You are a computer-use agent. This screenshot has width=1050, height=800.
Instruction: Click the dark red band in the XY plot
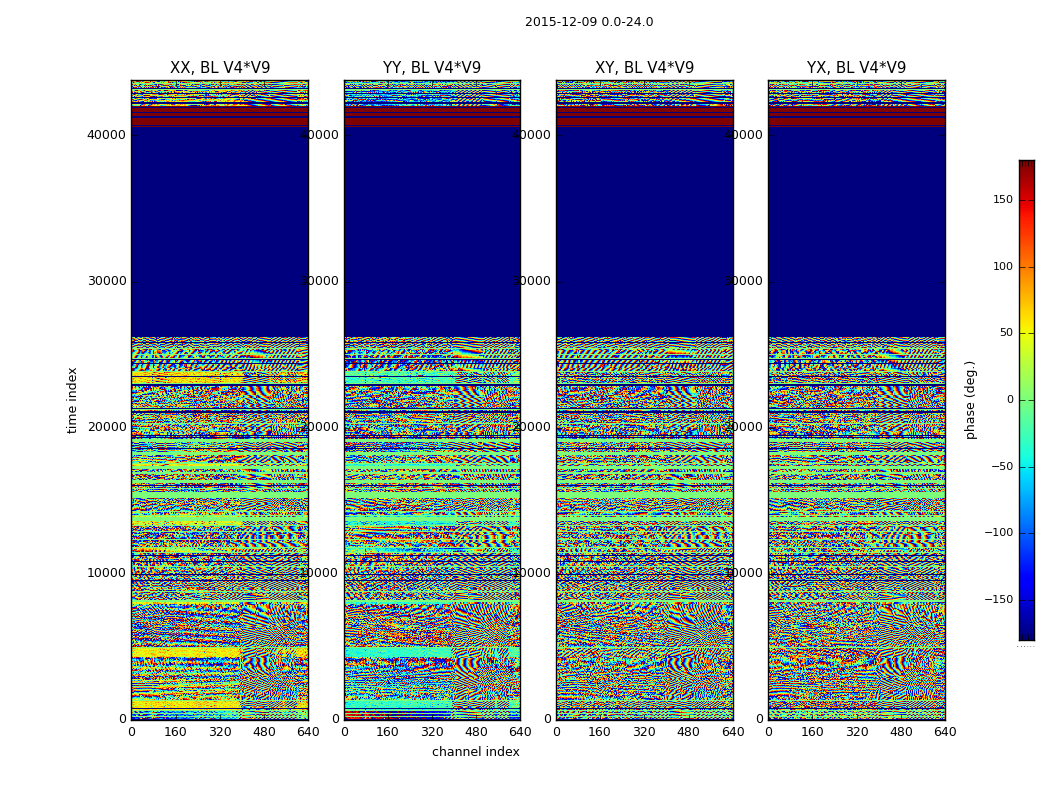[644, 116]
